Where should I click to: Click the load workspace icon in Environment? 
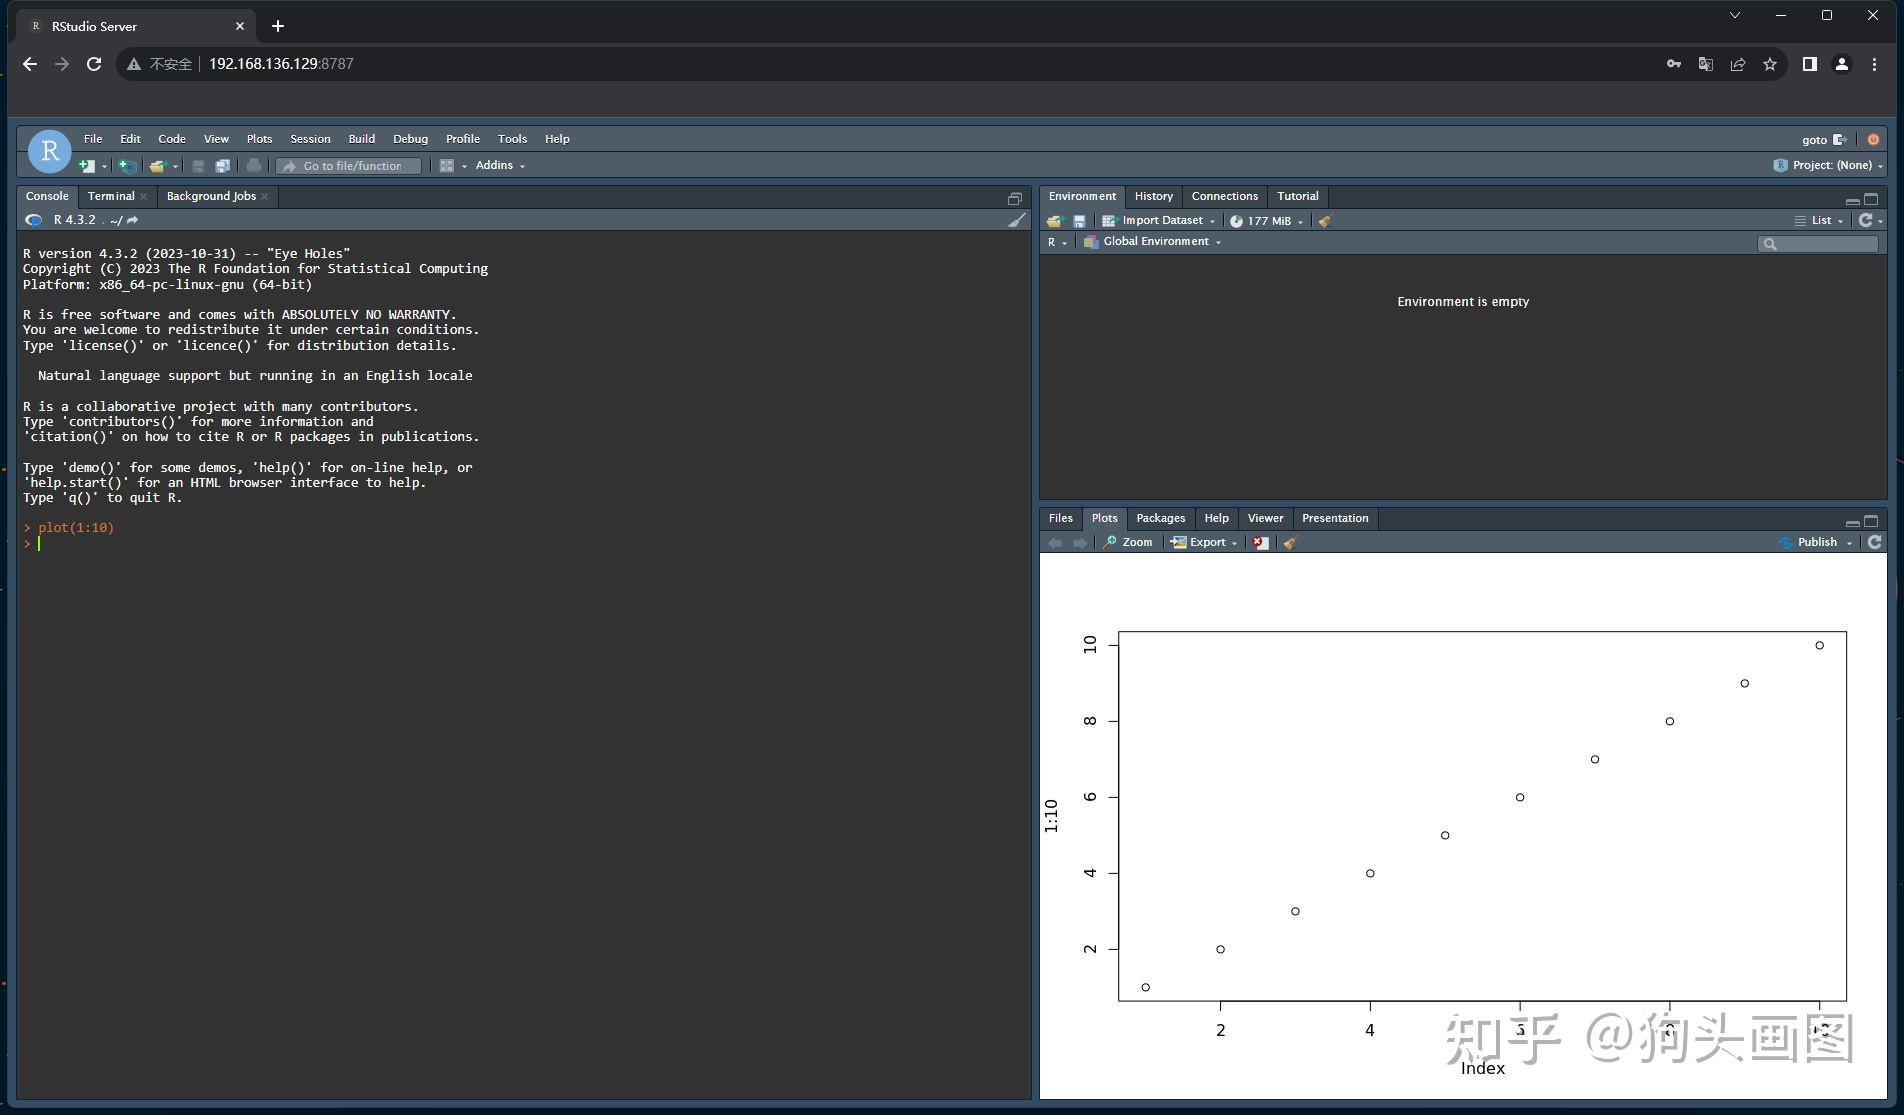tap(1054, 221)
